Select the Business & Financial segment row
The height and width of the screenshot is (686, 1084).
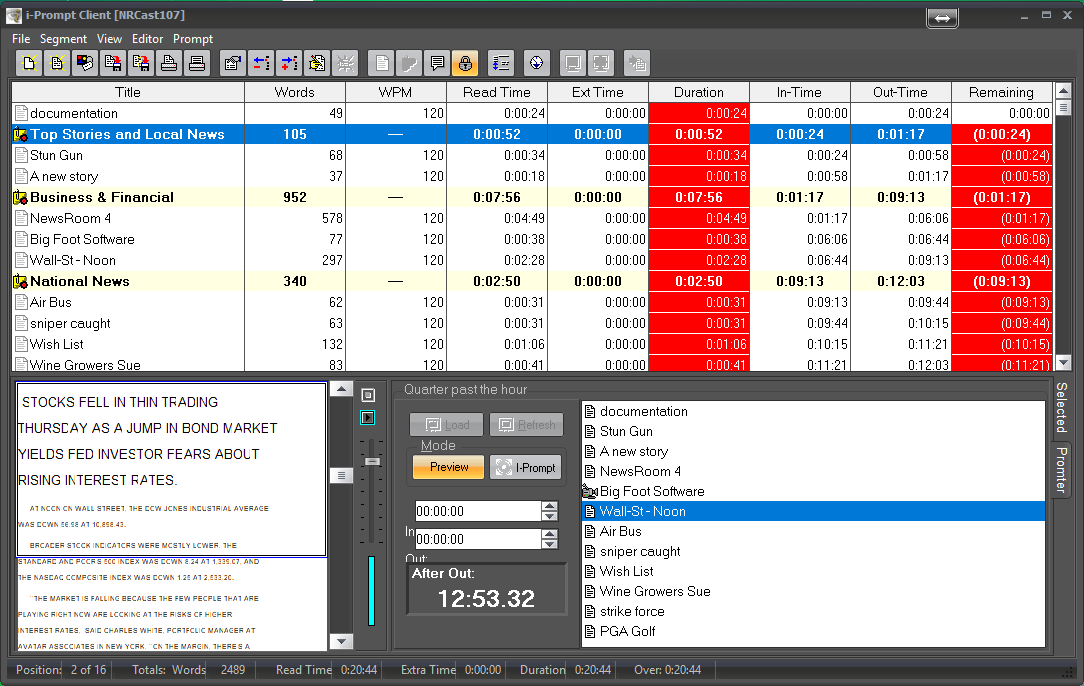coord(101,198)
